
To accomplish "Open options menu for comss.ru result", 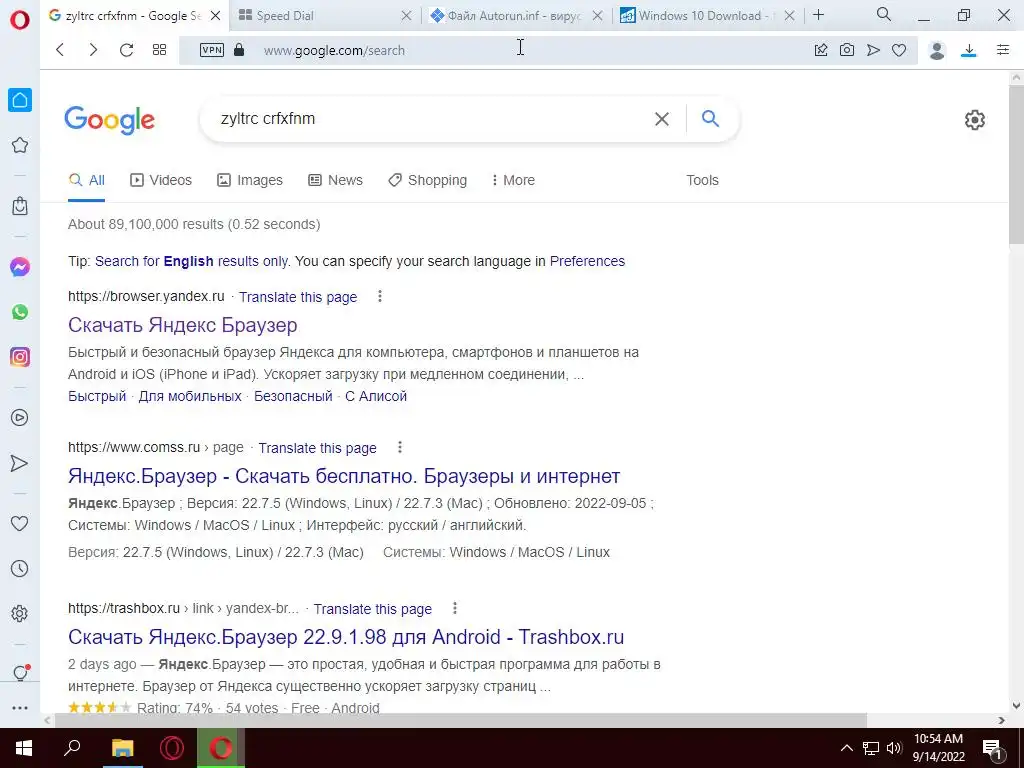I will (400, 447).
